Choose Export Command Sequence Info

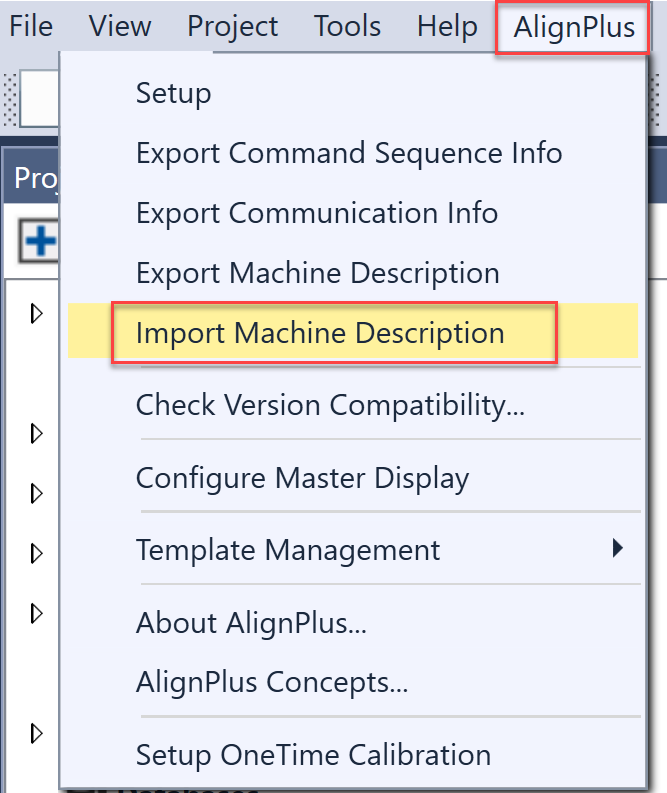point(349,154)
